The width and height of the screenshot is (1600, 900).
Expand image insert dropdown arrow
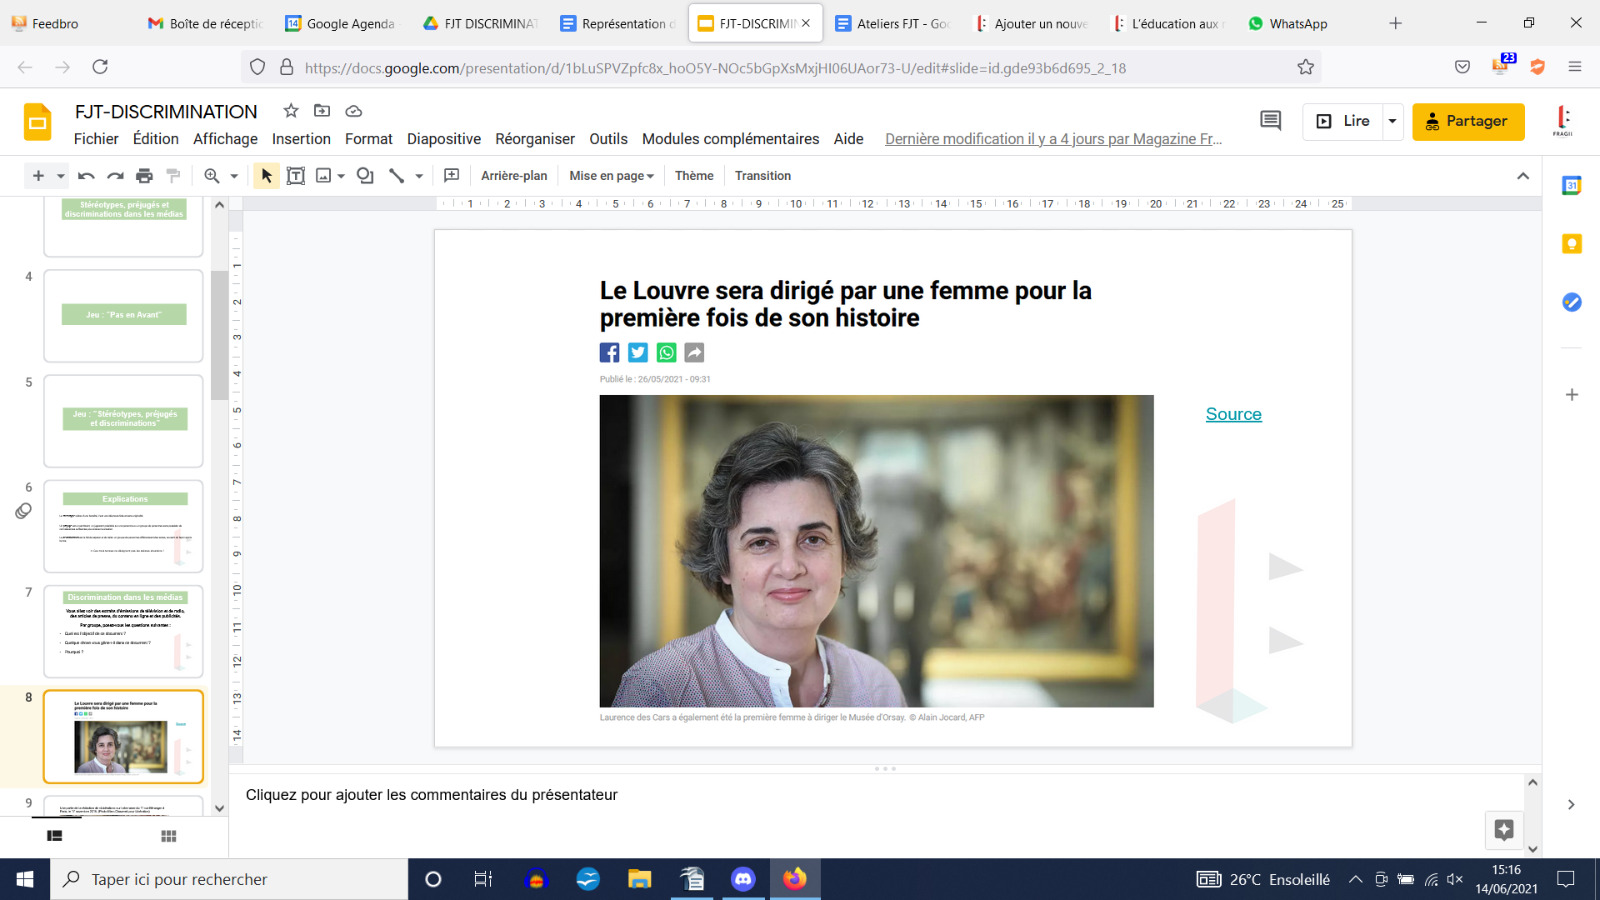click(x=341, y=176)
